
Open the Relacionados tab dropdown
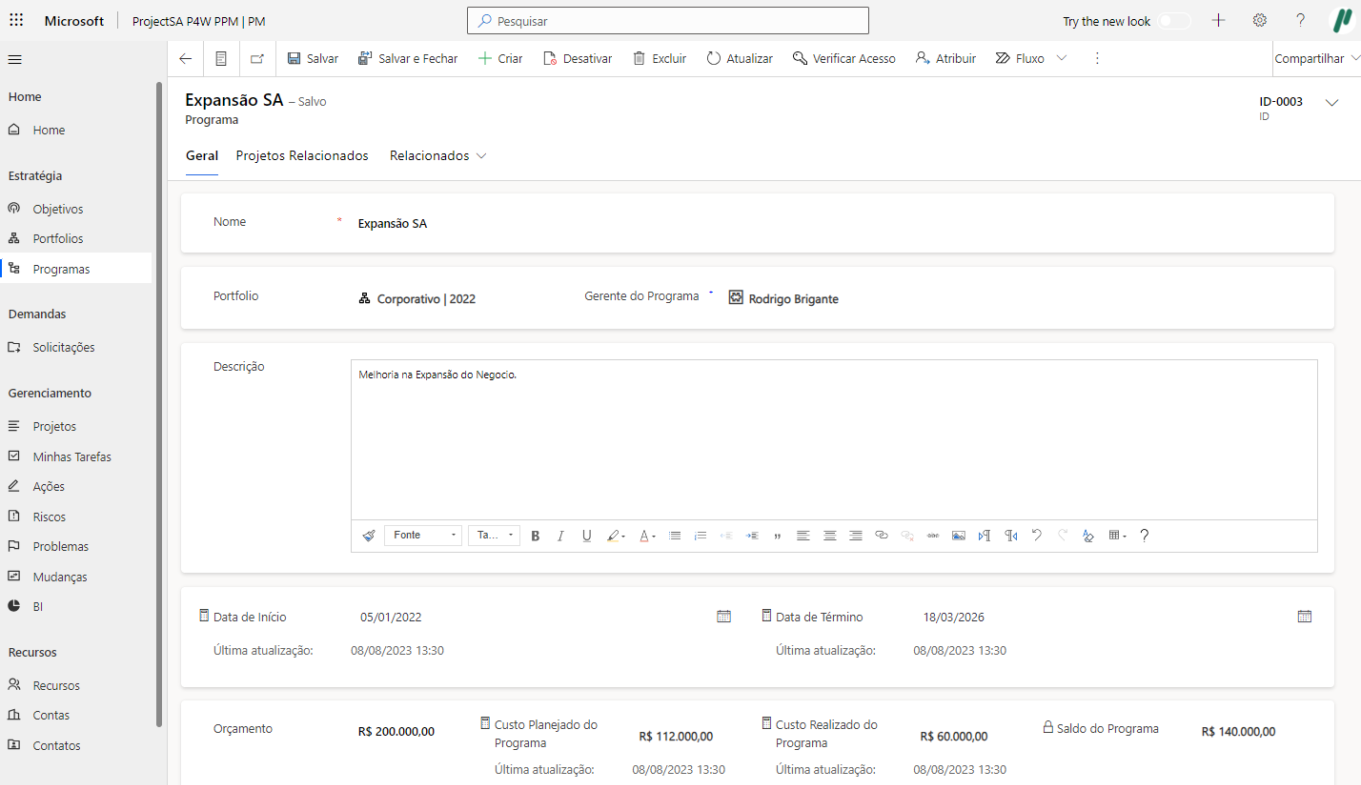438,156
